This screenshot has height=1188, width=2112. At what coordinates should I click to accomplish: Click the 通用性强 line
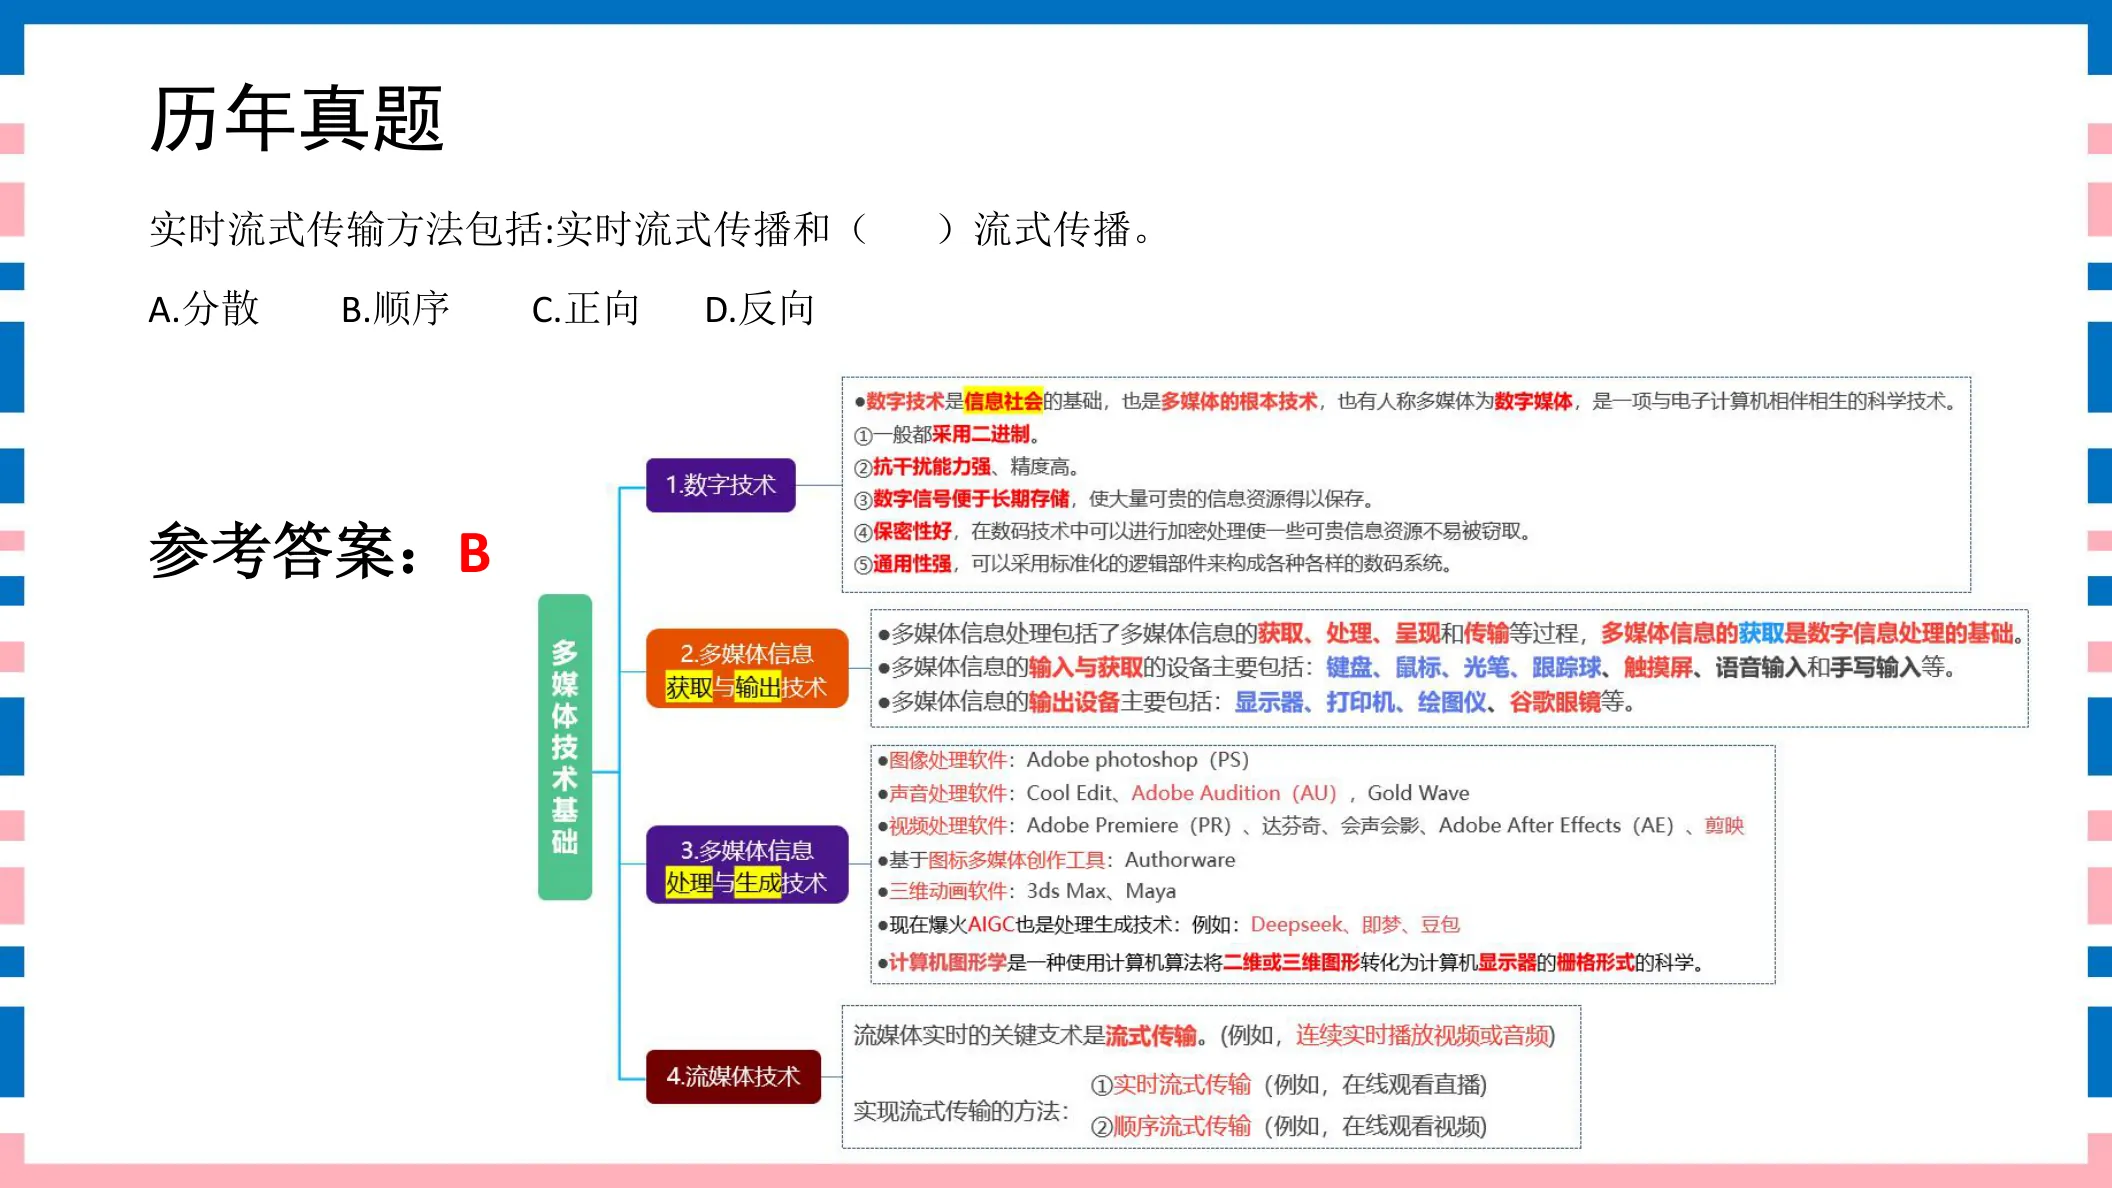(1153, 564)
